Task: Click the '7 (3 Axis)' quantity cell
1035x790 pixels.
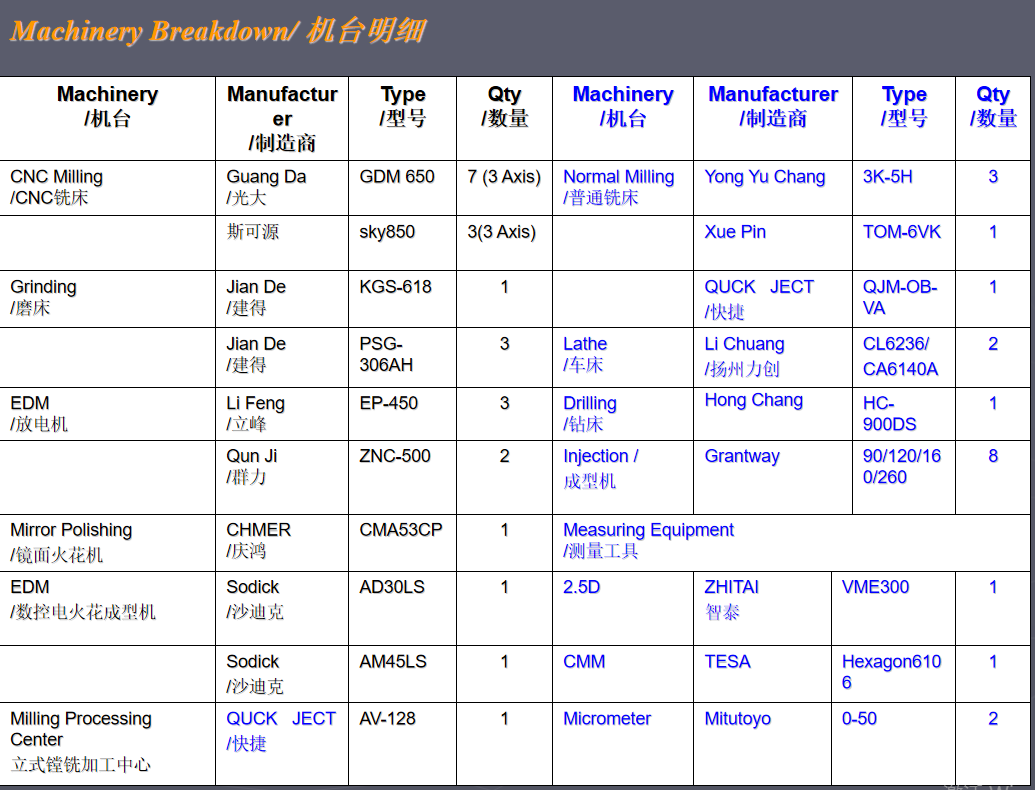Action: click(x=504, y=187)
